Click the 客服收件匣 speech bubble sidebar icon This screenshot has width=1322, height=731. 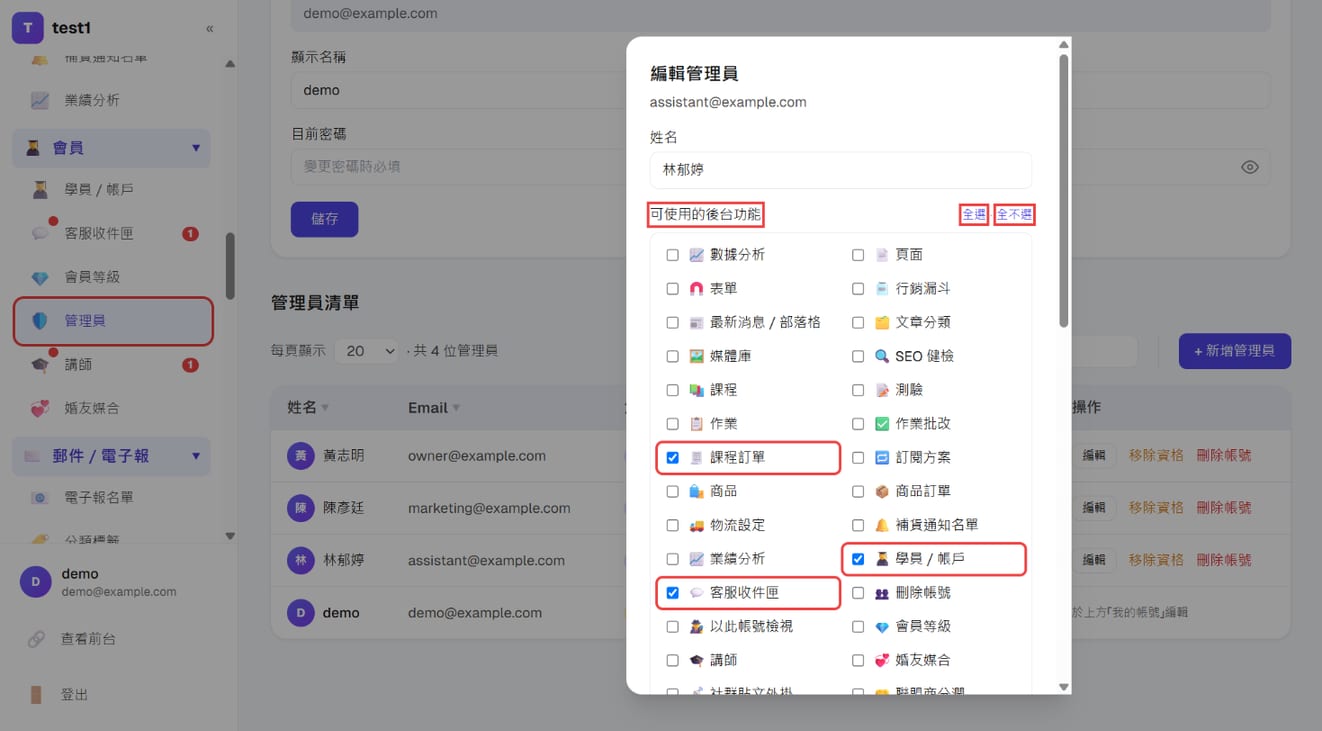(40, 233)
